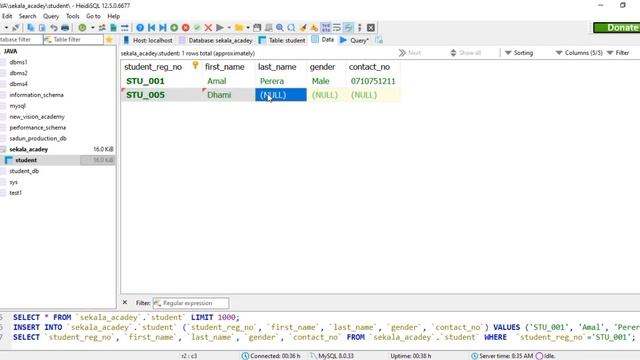Image resolution: width=640 pixels, height=360 pixels.
Task: Select the information_schema database
Action: [36, 95]
